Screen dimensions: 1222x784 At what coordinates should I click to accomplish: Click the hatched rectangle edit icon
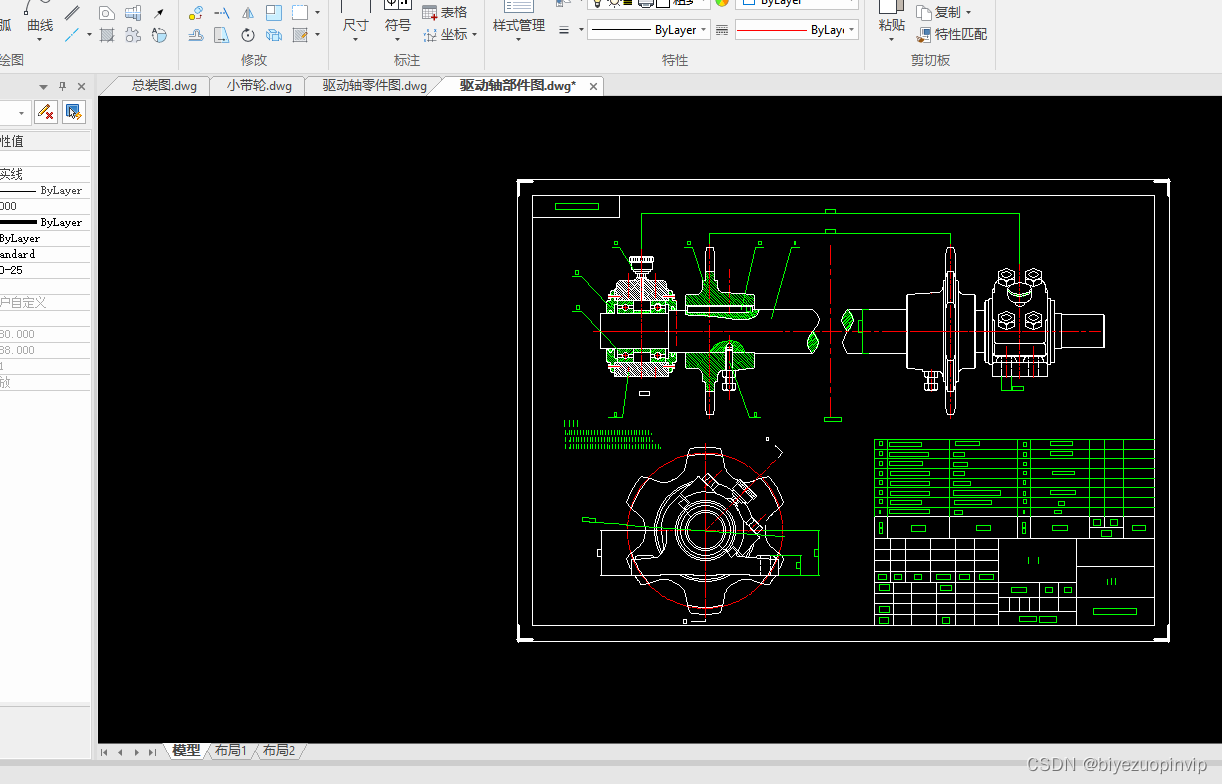[300, 35]
